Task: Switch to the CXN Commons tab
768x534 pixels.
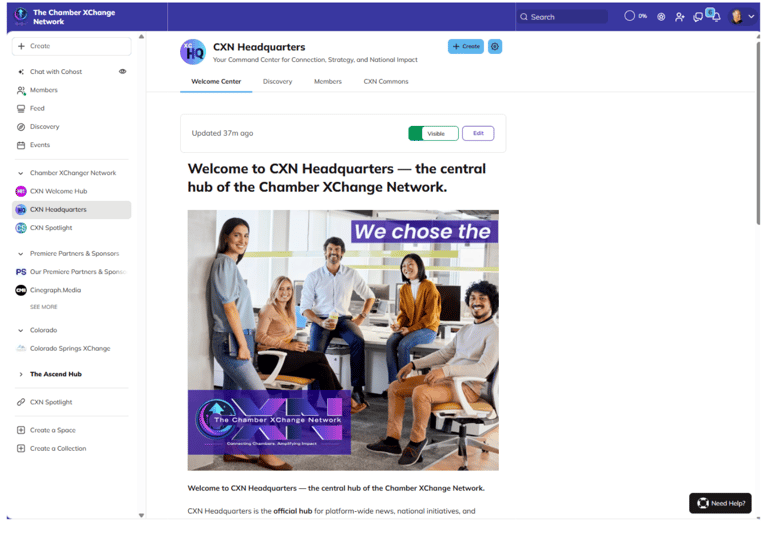Action: (386, 82)
